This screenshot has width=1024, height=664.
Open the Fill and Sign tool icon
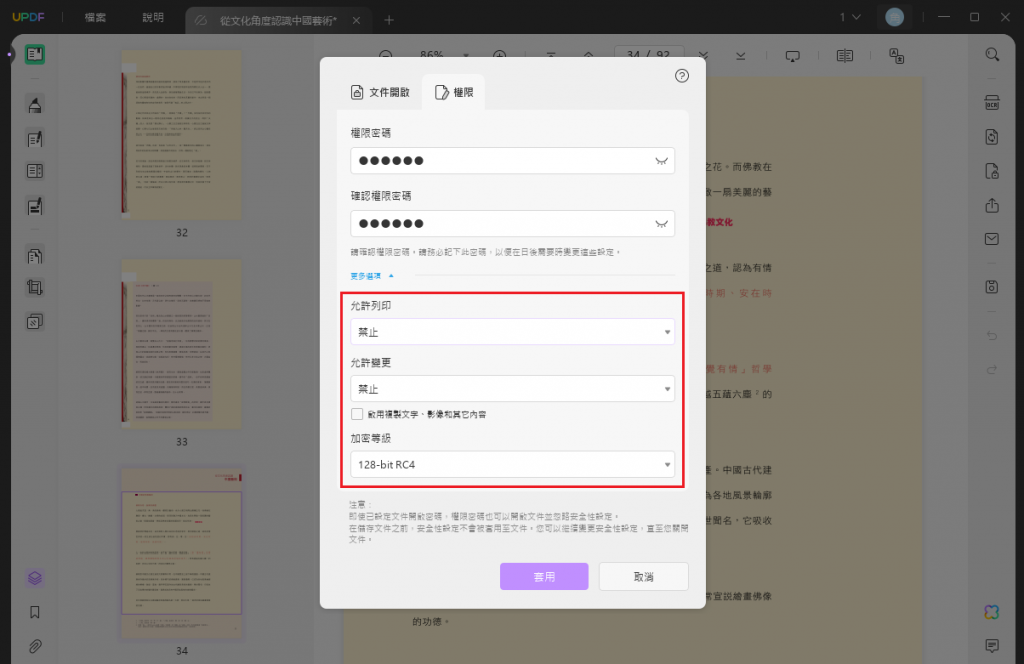(35, 206)
